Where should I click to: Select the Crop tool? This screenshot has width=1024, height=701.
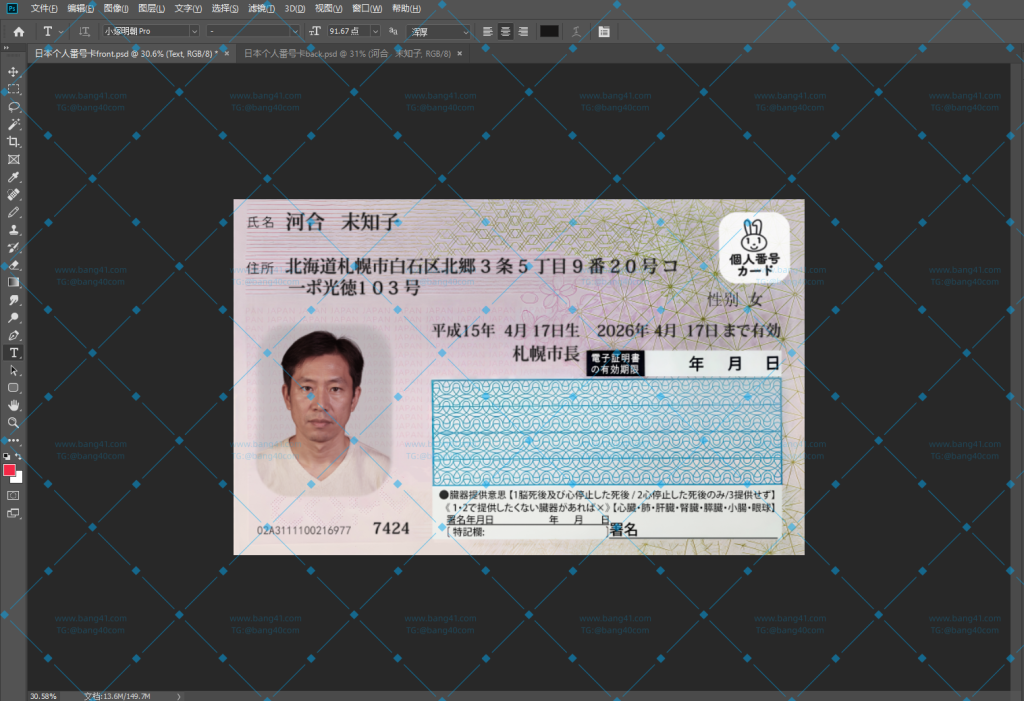(13, 141)
